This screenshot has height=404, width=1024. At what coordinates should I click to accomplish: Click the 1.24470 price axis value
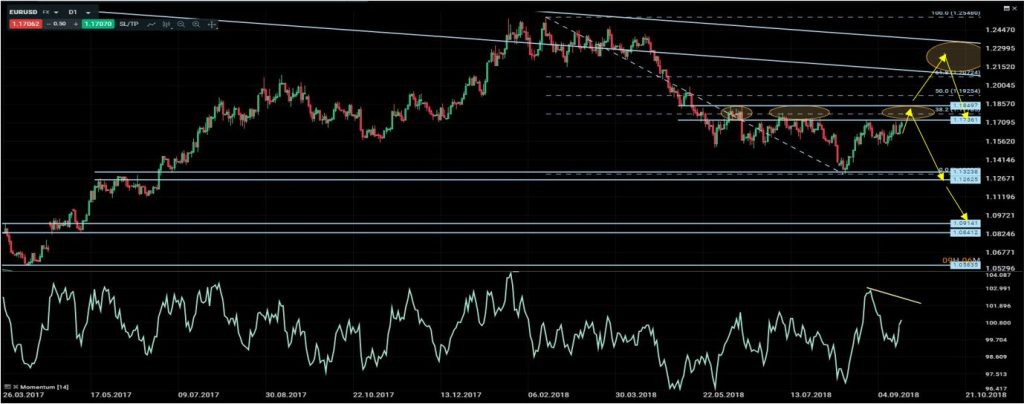[1000, 29]
